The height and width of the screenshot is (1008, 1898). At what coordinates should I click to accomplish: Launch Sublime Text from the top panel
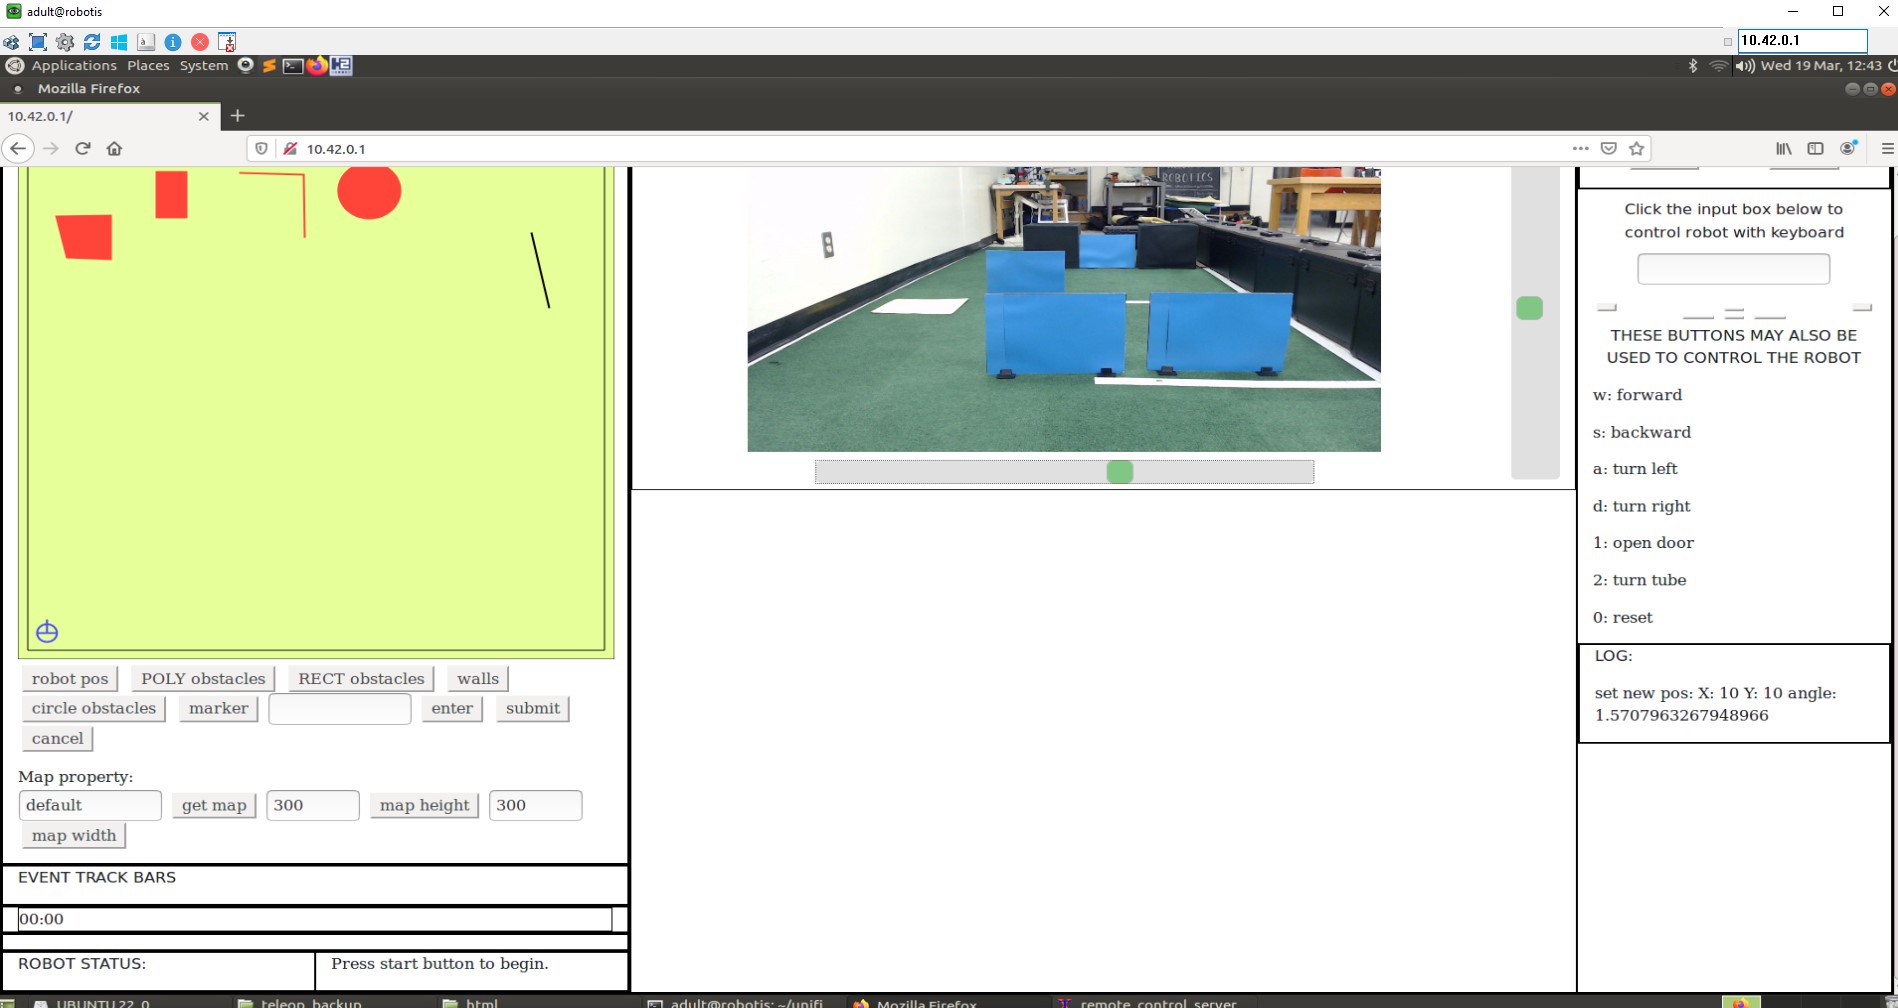[x=269, y=66]
